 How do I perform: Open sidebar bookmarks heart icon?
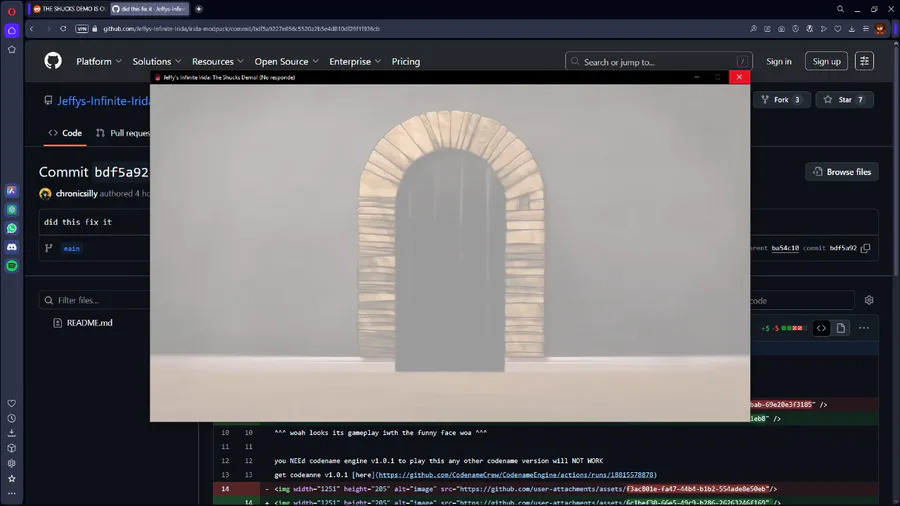tap(11, 403)
